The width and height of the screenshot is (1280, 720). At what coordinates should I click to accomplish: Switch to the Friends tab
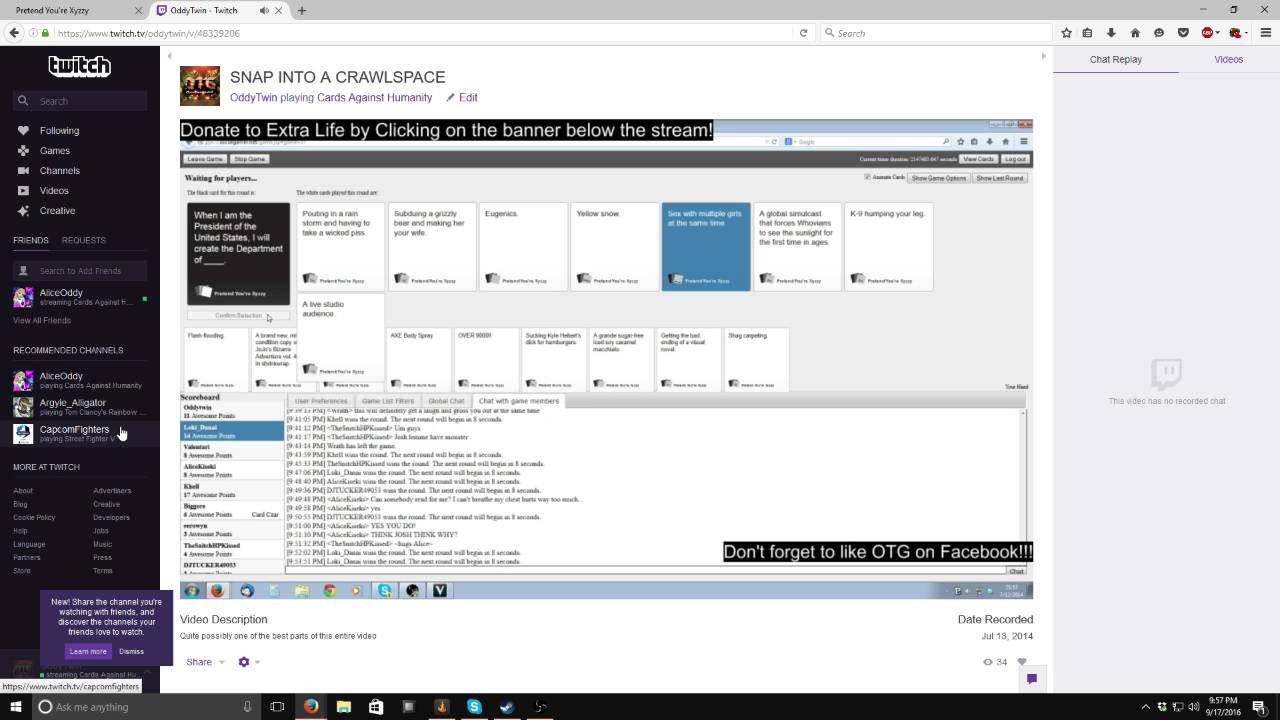click(30, 240)
